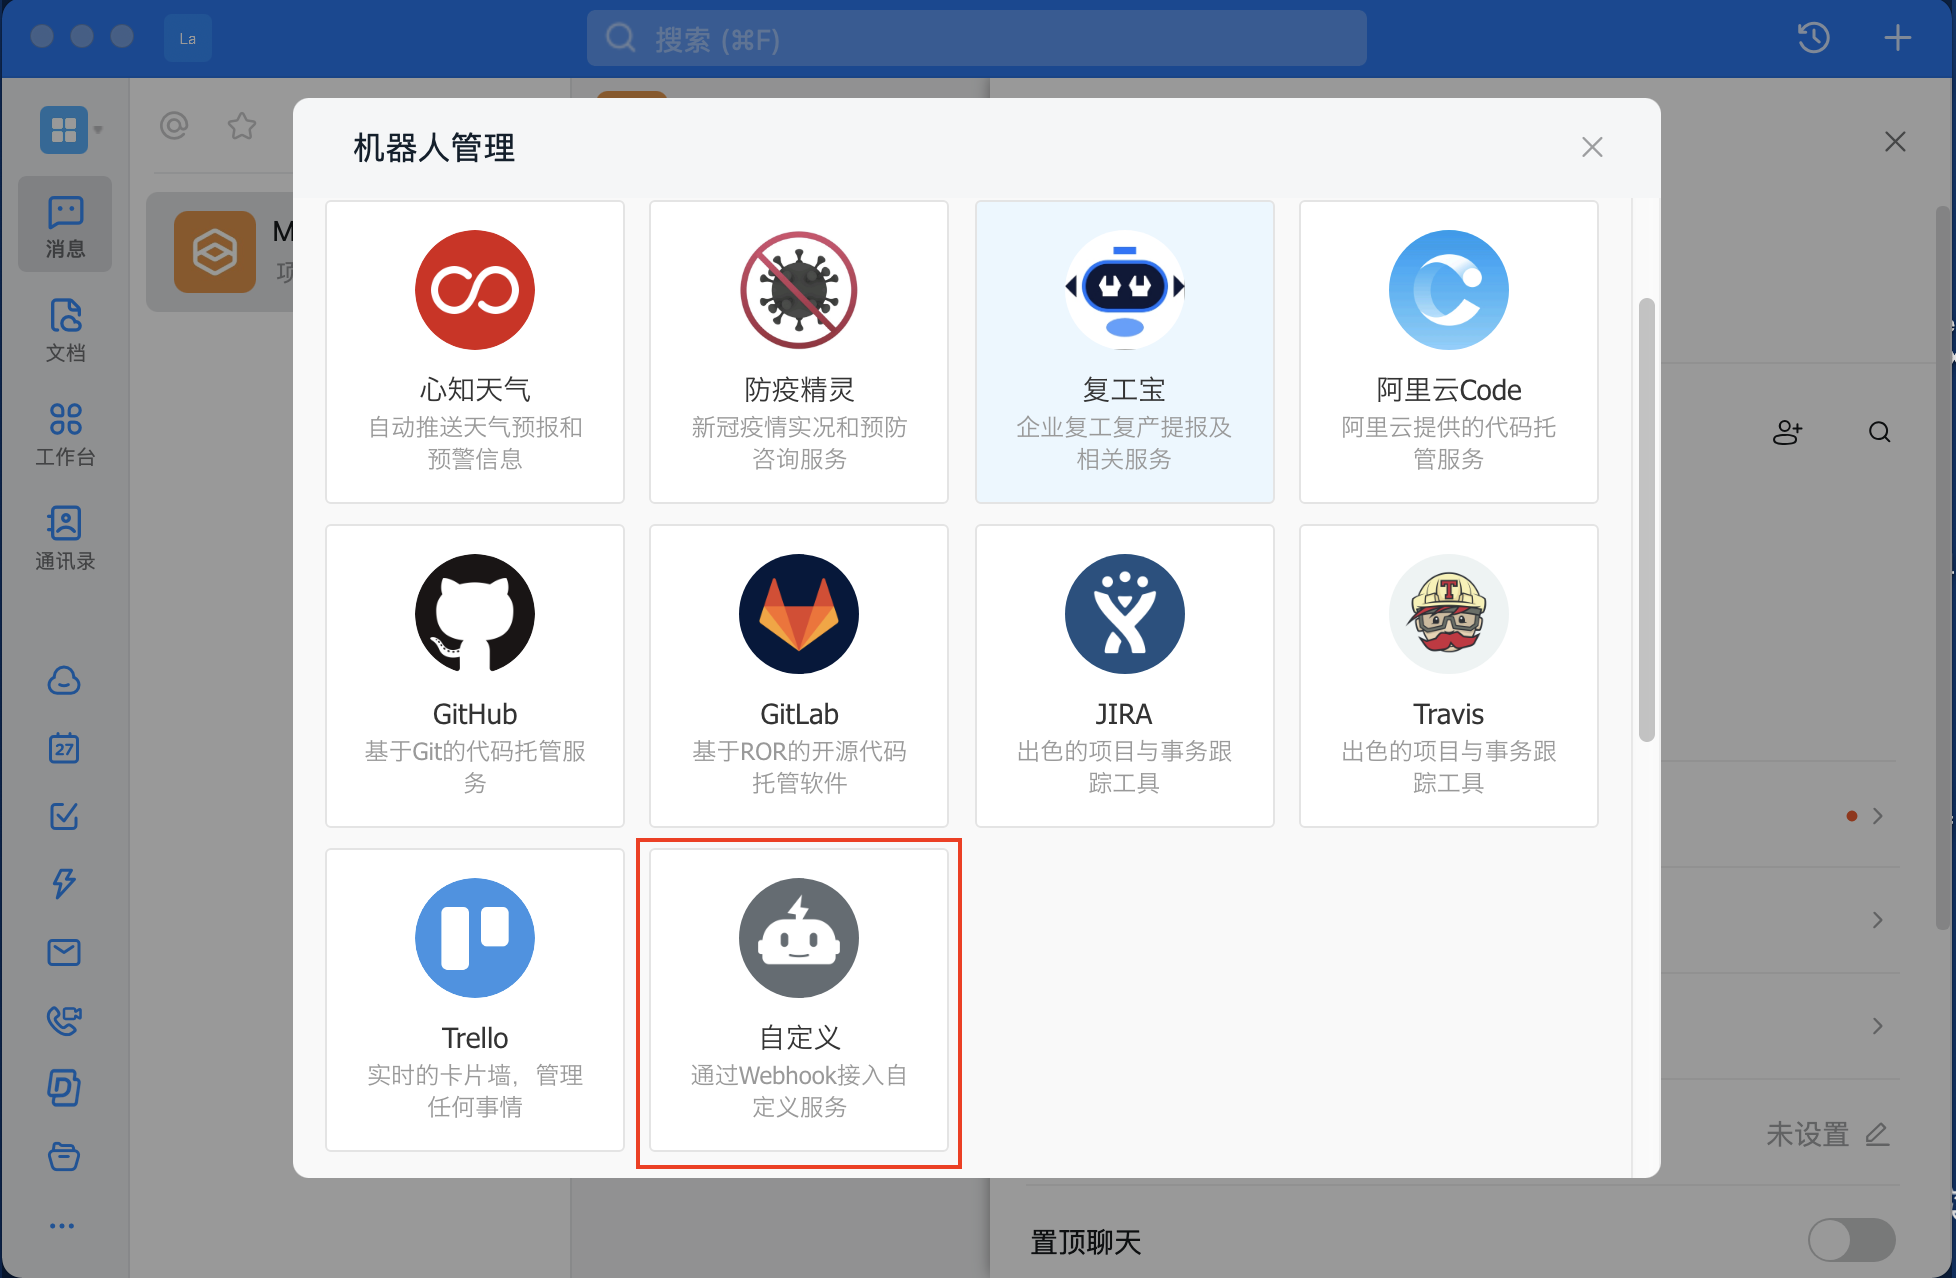
Task: Open the three-dot more menu in sidebar
Action: coord(62,1226)
